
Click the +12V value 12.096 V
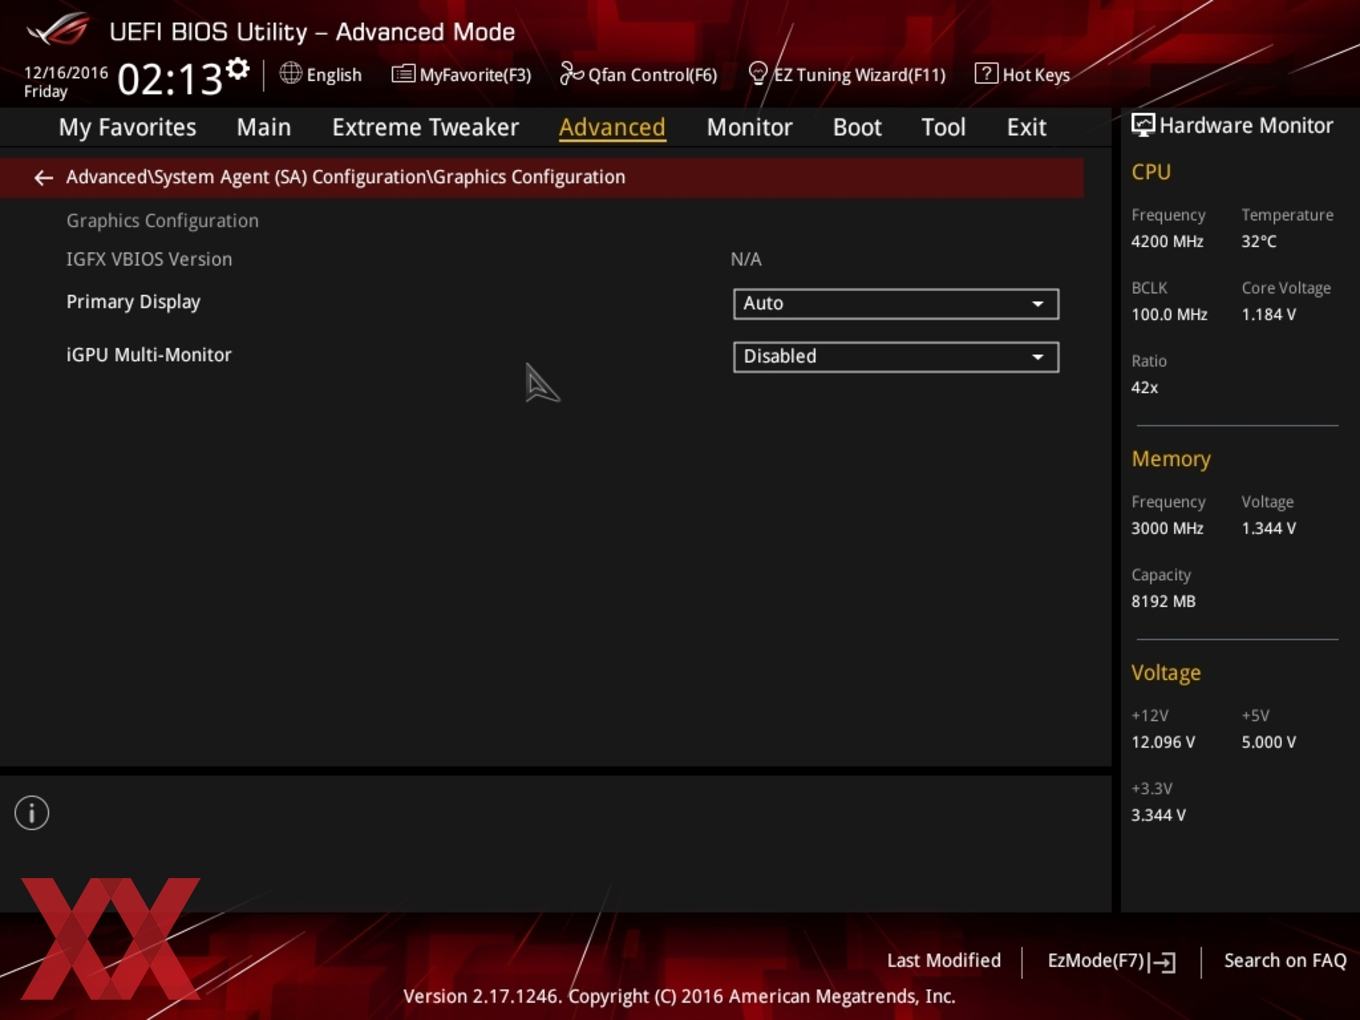coord(1163,742)
